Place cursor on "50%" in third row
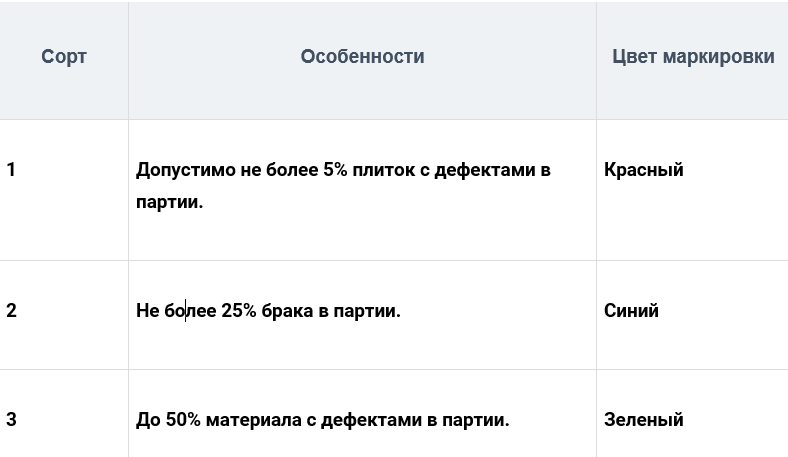The height and width of the screenshot is (457, 788). (184, 420)
